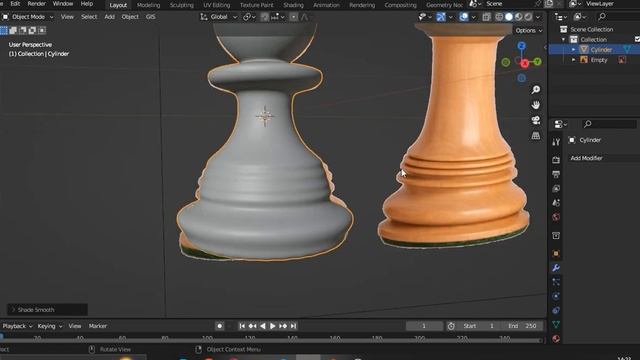Click the green Y axis gizmo
Image resolution: width=640 pixels, height=360 pixels.
tap(537, 62)
